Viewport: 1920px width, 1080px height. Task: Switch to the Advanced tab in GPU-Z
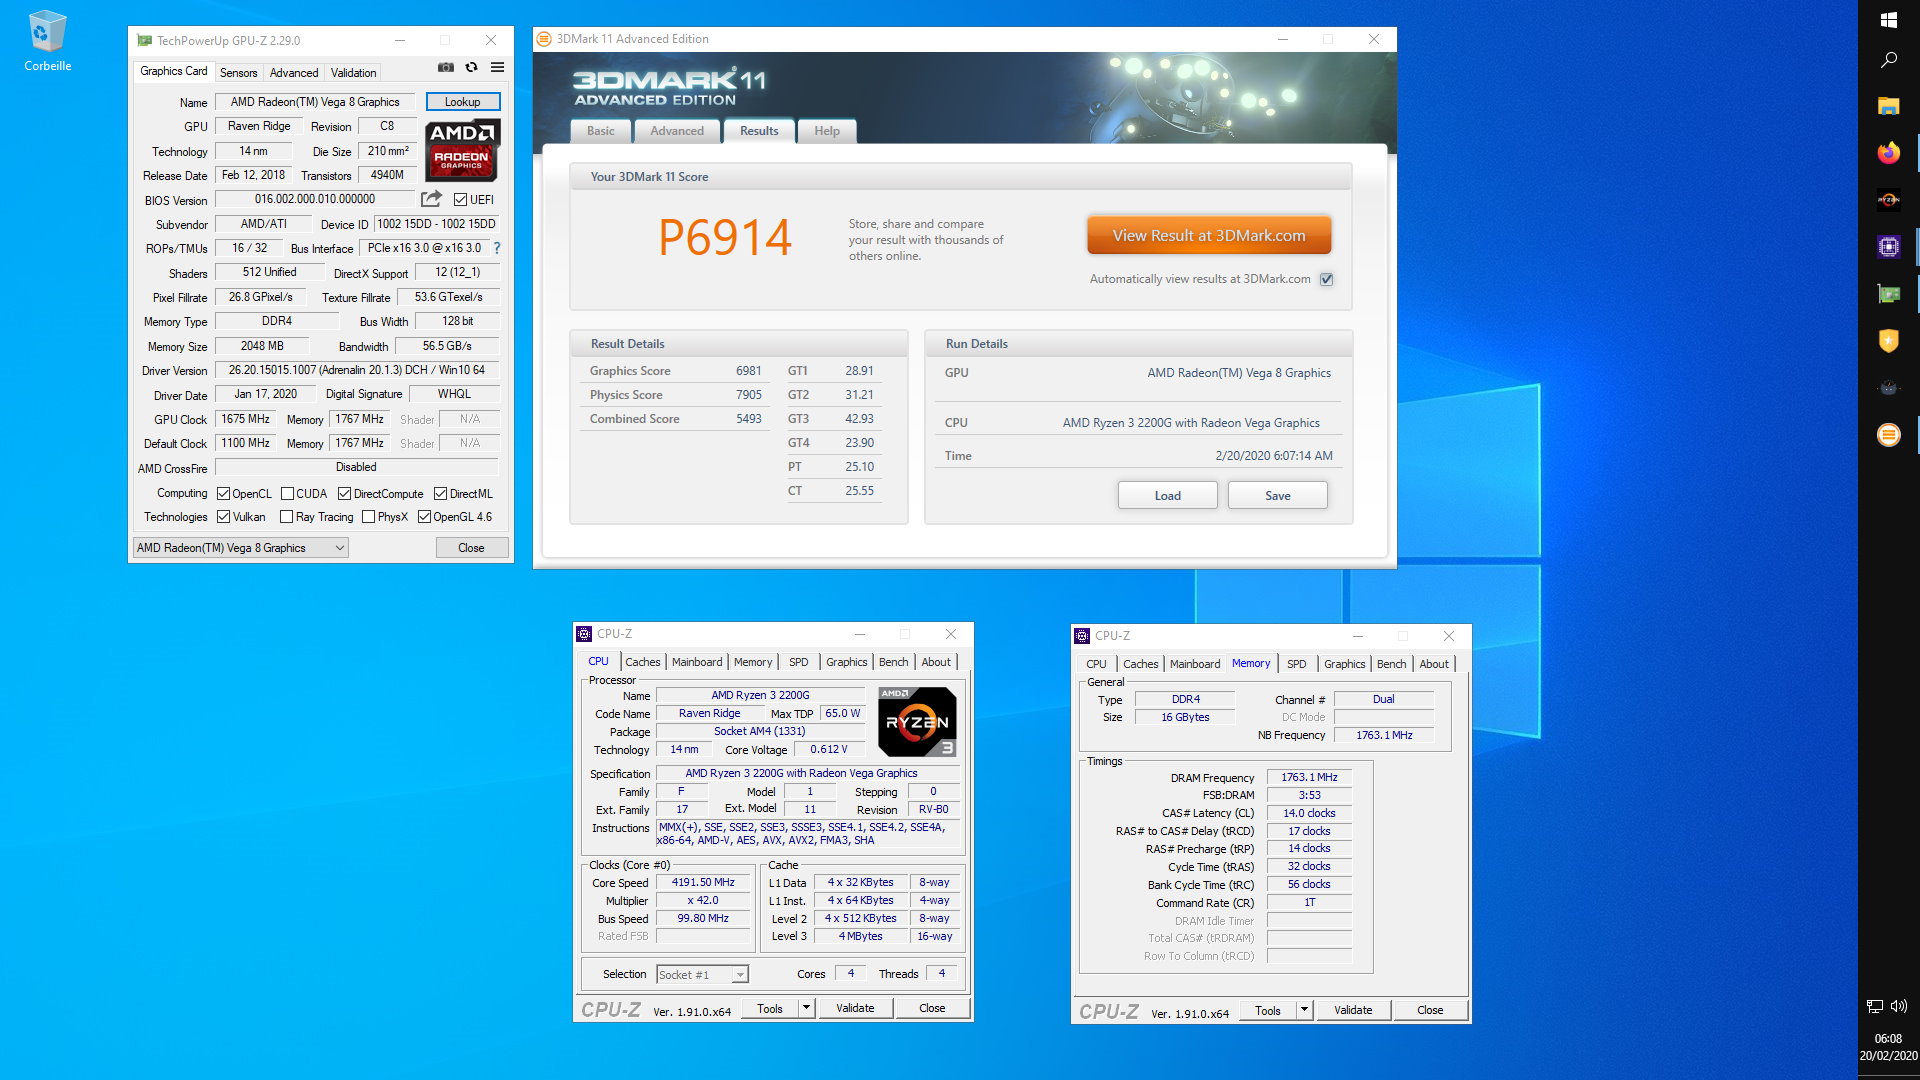294,73
